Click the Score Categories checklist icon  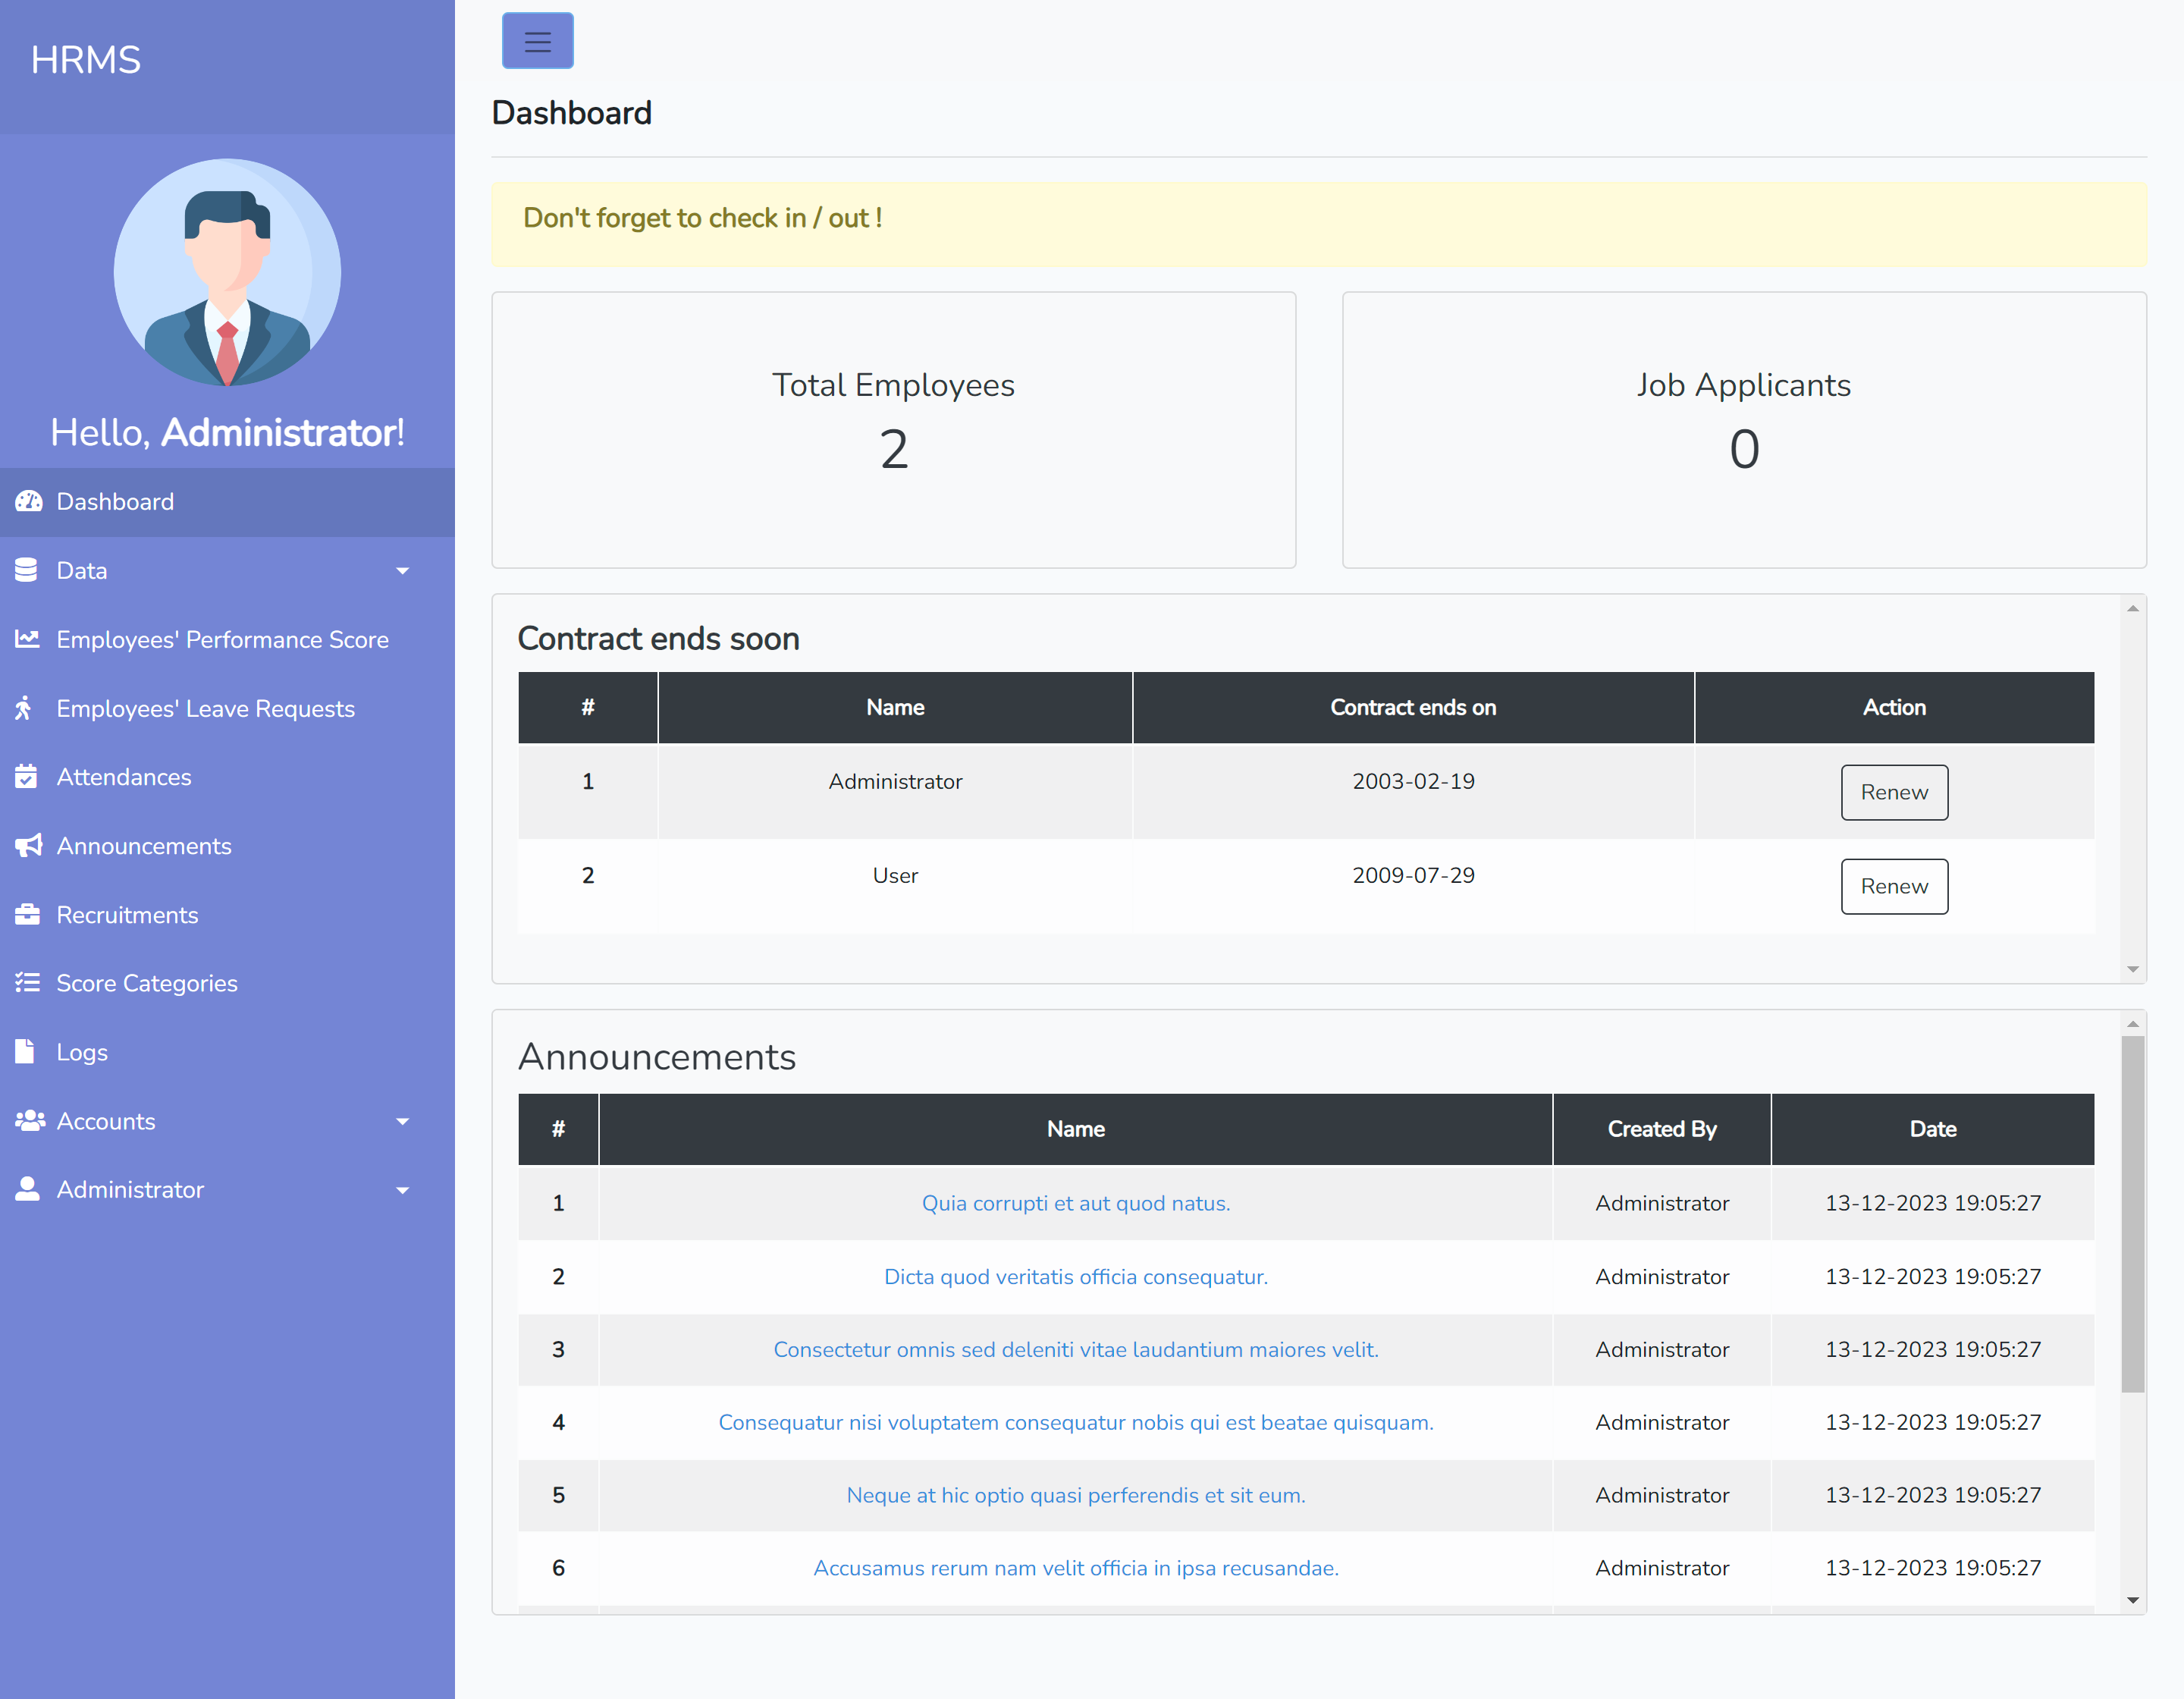tap(27, 983)
